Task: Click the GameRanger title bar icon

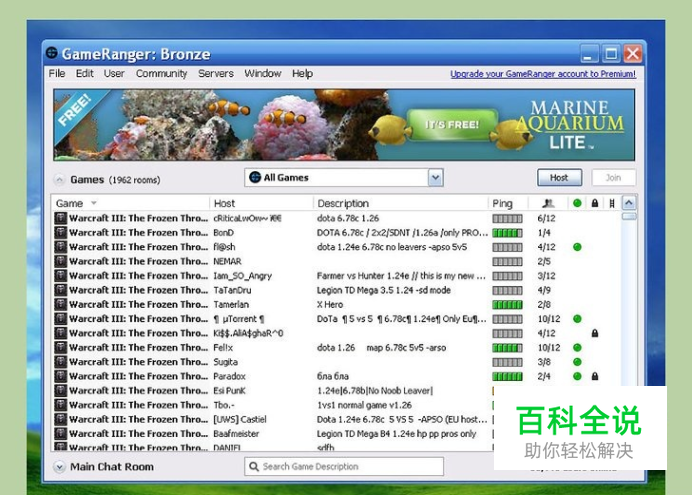Action: [52, 53]
